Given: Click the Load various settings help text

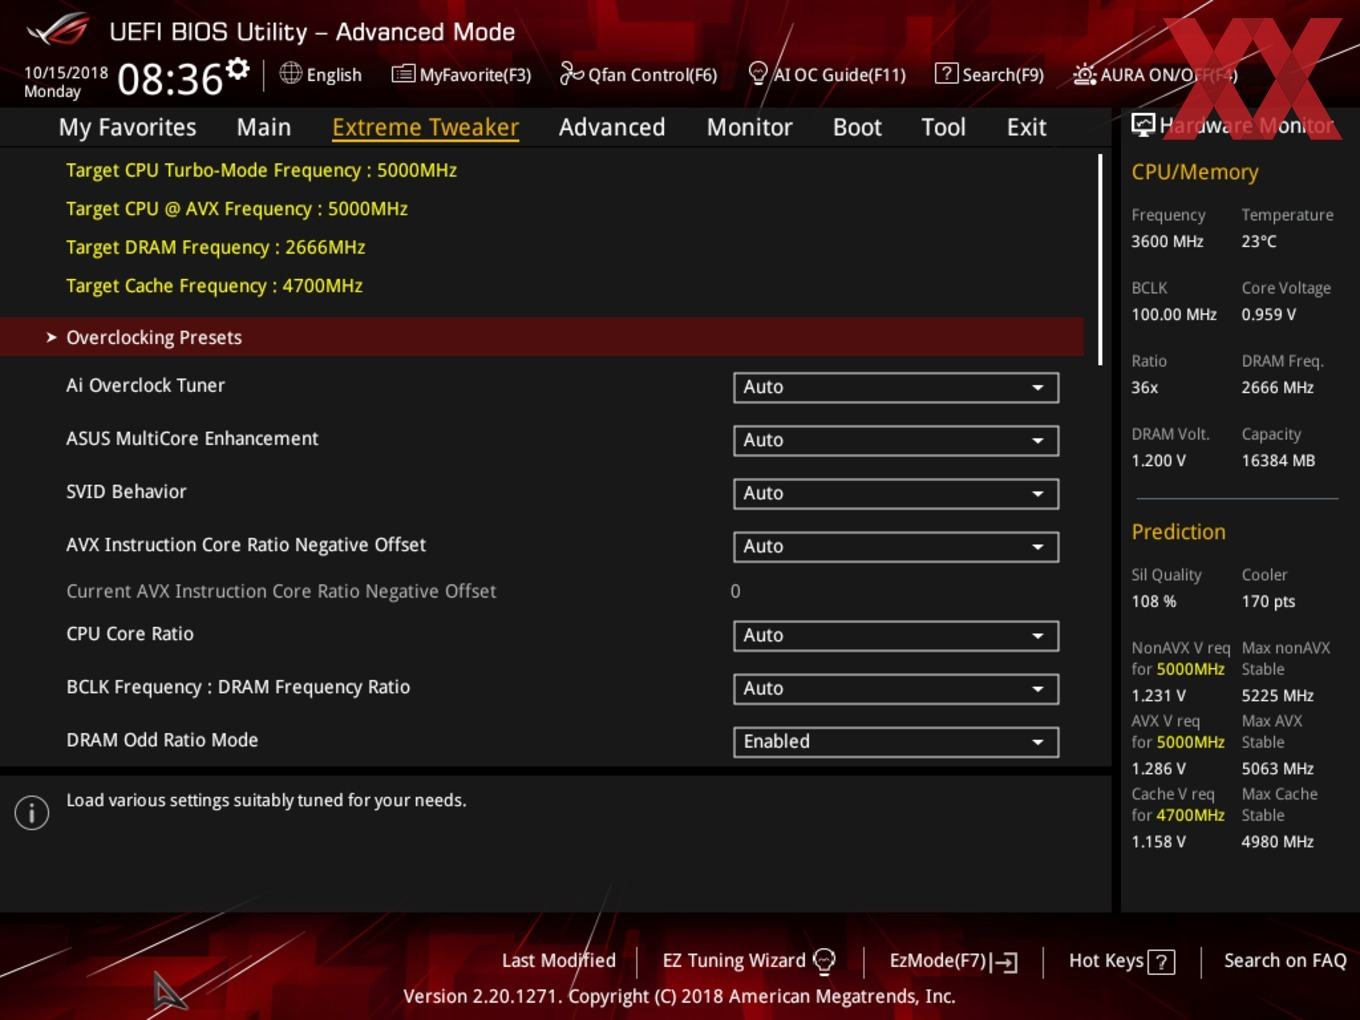Looking at the screenshot, I should coord(266,800).
